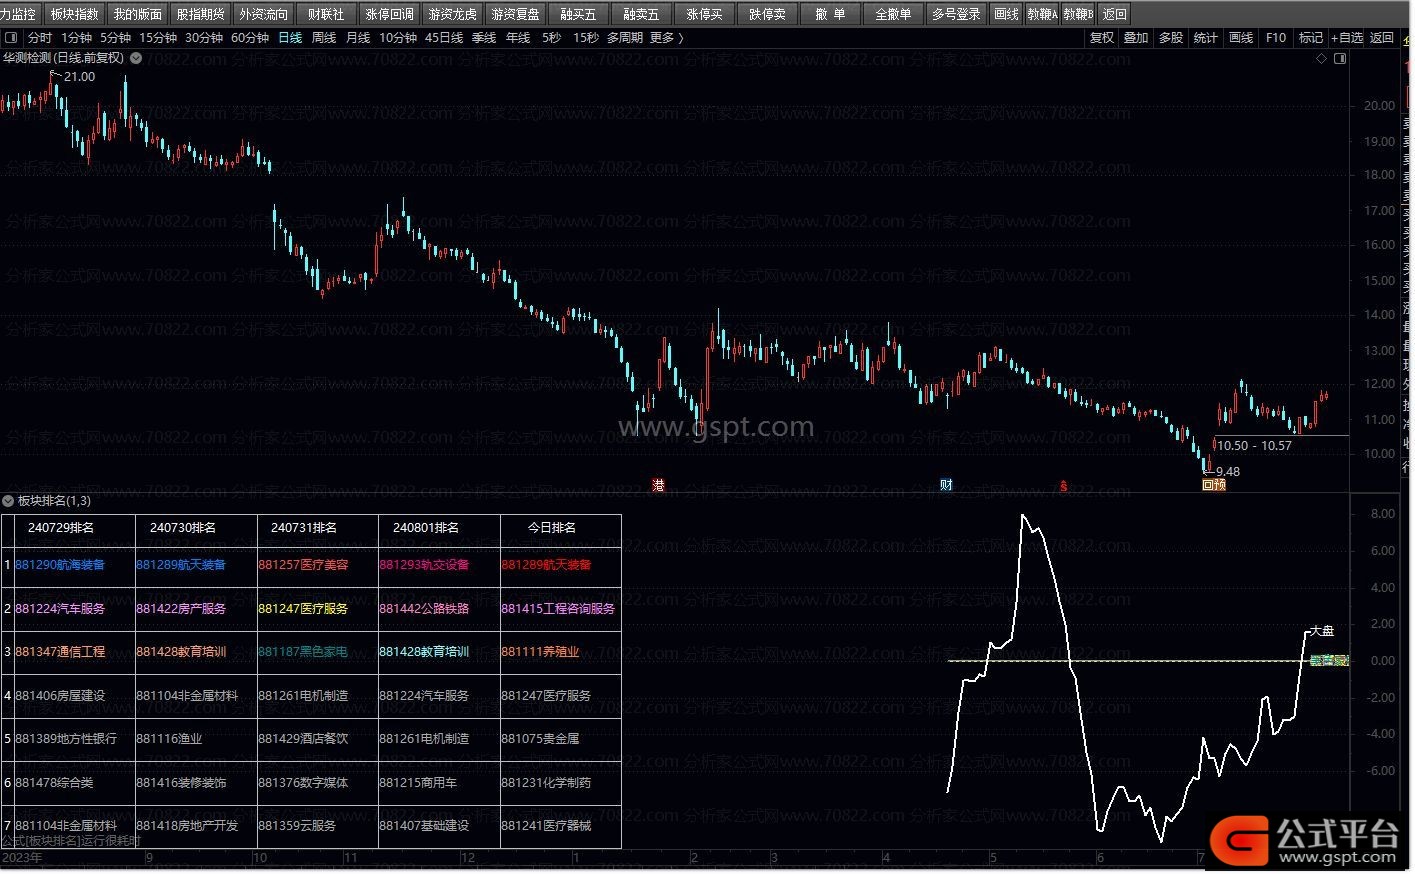Open the 多号登录 multi-account login button
The width and height of the screenshot is (1415, 874).
956,14
